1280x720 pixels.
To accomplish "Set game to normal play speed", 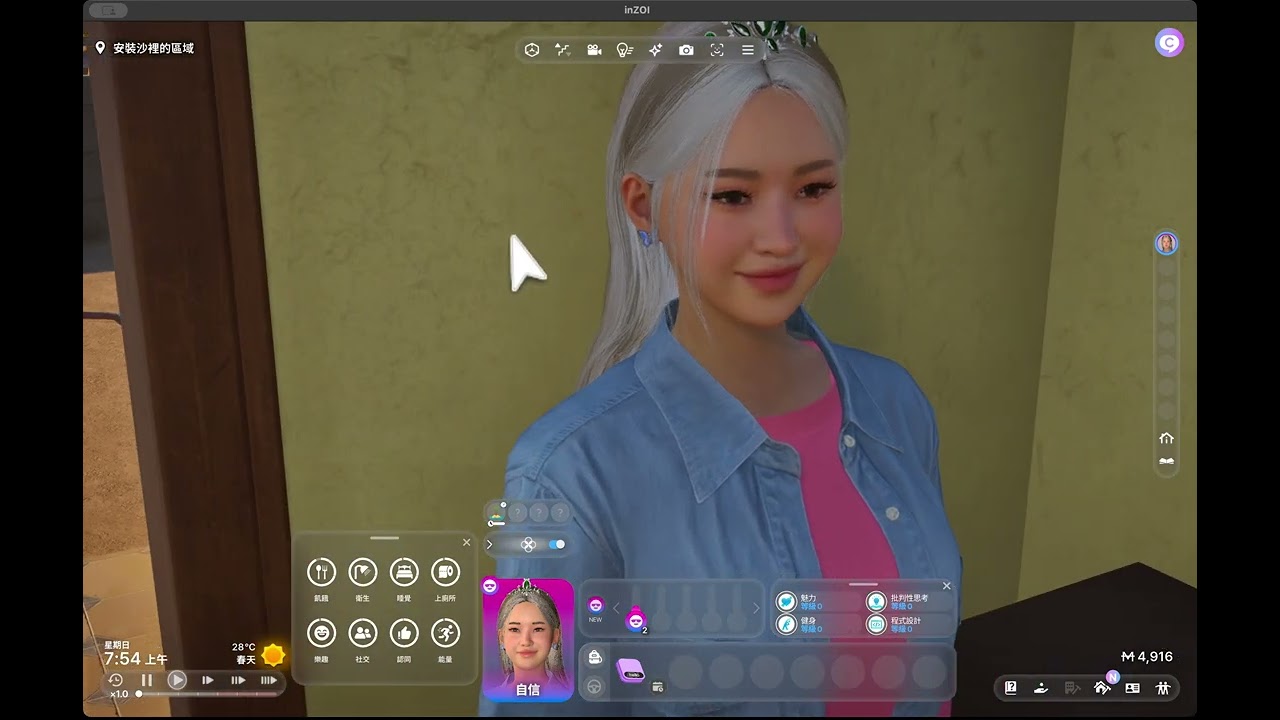I will pos(177,680).
